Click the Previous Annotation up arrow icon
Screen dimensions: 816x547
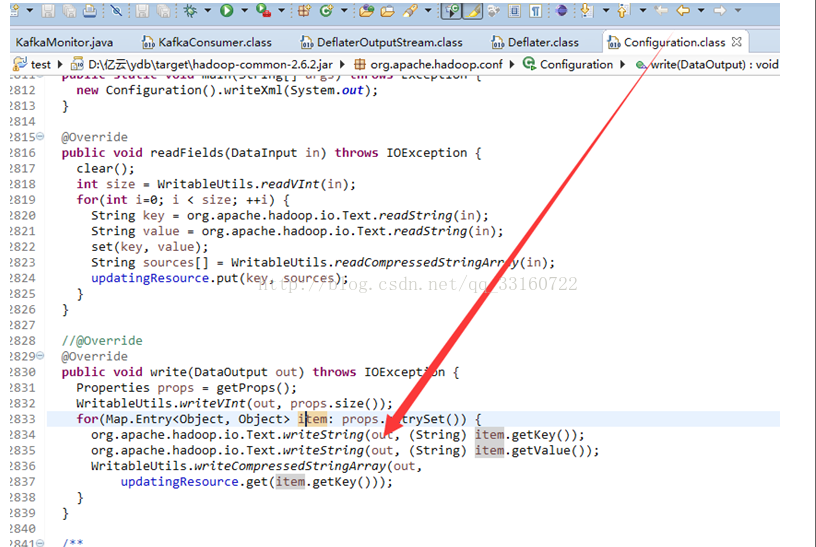click(x=623, y=10)
